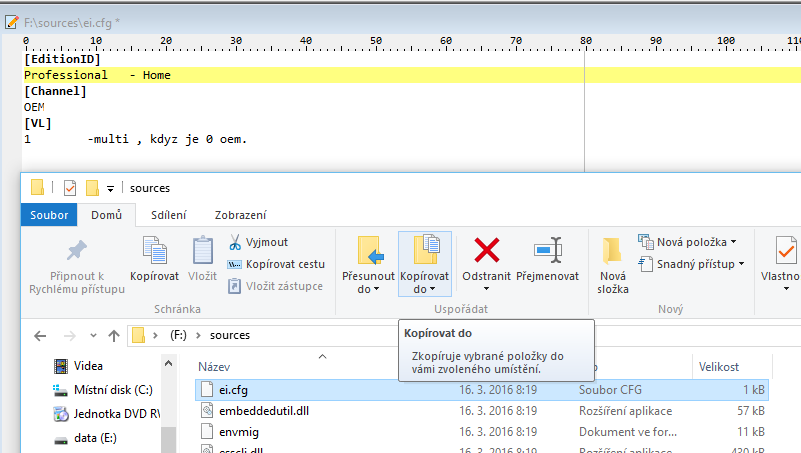This screenshot has width=801, height=453.
Task: Select the embeddedutil.dll file
Action: (264, 411)
